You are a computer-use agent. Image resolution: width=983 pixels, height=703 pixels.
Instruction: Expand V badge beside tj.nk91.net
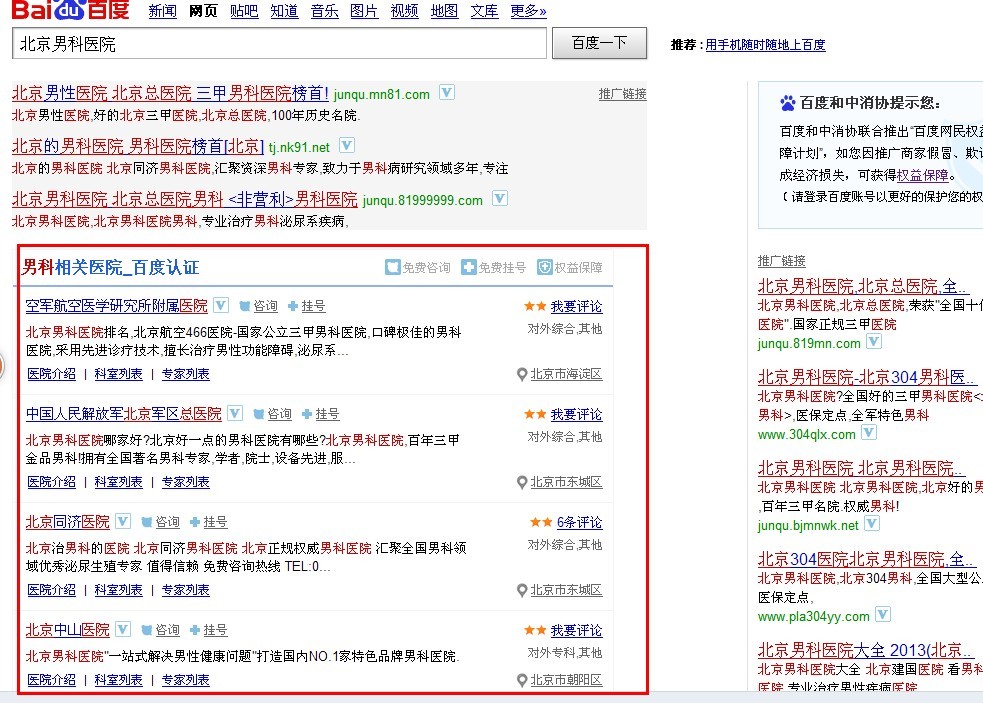[347, 145]
